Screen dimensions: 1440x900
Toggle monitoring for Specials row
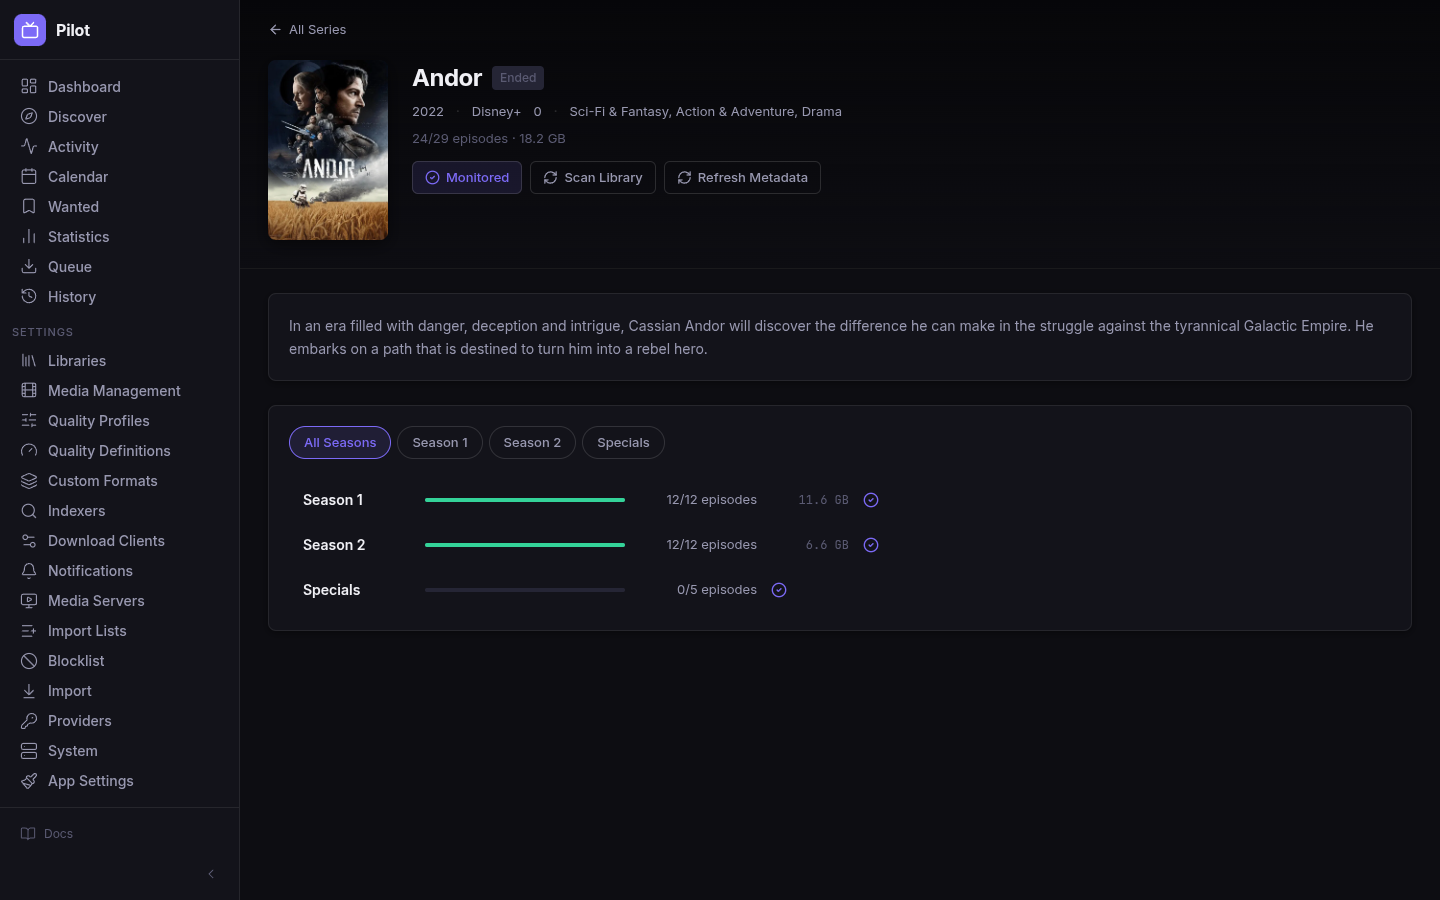click(779, 590)
